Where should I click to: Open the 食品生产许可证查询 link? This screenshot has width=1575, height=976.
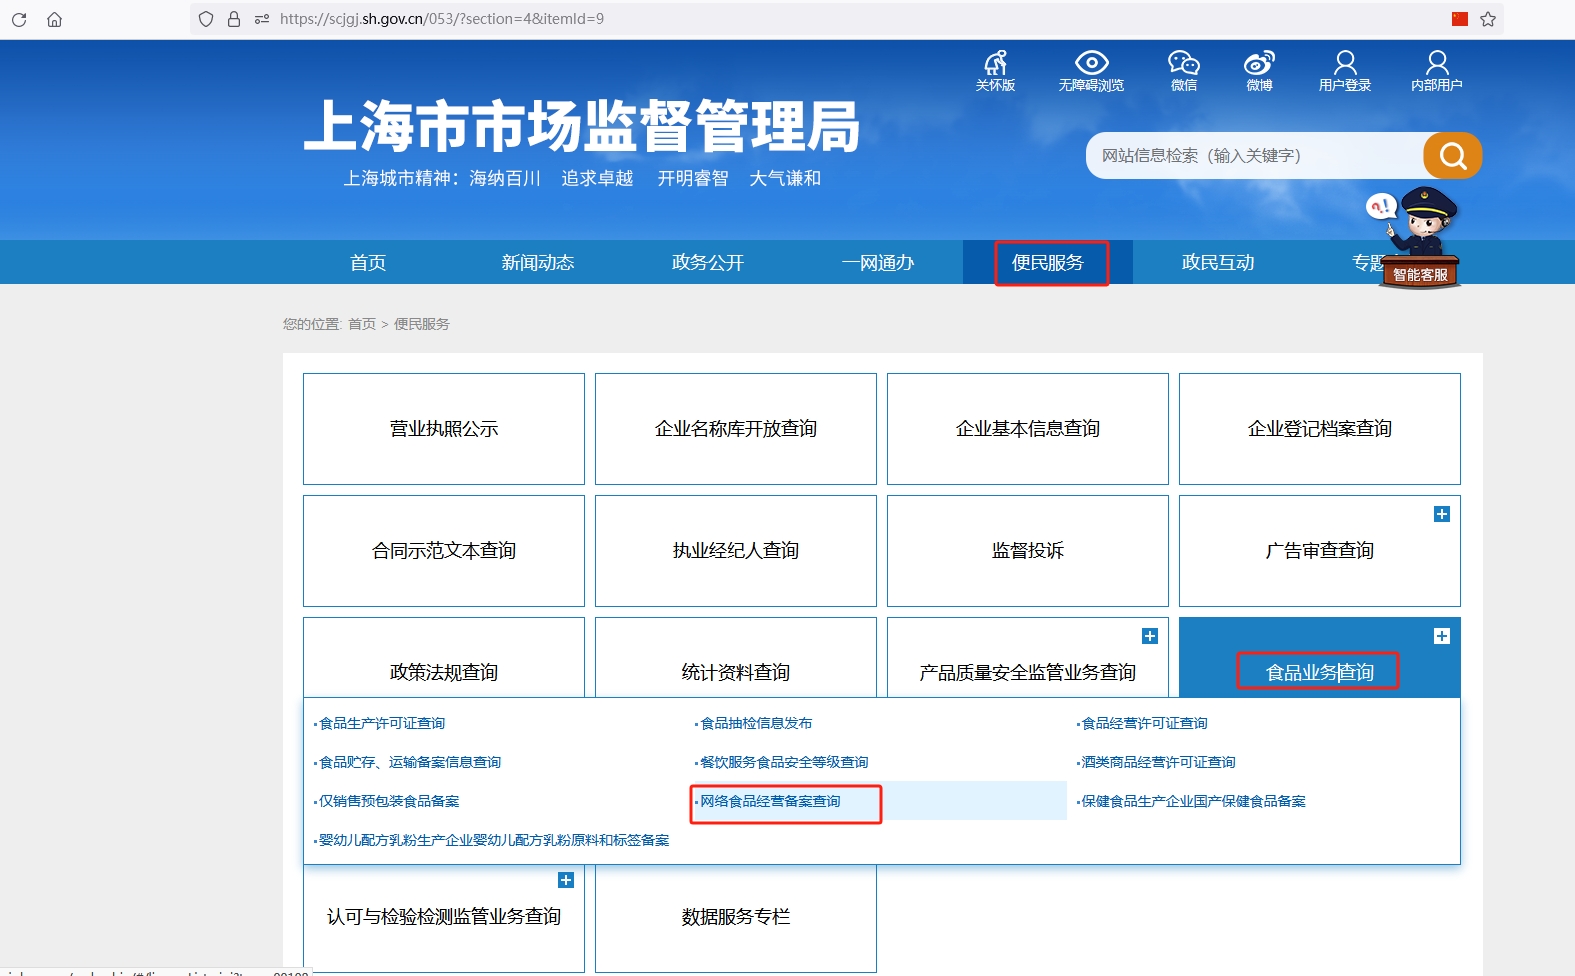click(382, 724)
